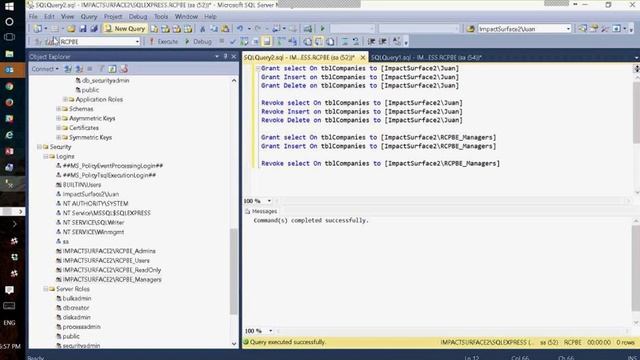Viewport: 640px width, 360px height.
Task: Click the Disconnect icon in Object Explorer
Action: tap(79, 69)
